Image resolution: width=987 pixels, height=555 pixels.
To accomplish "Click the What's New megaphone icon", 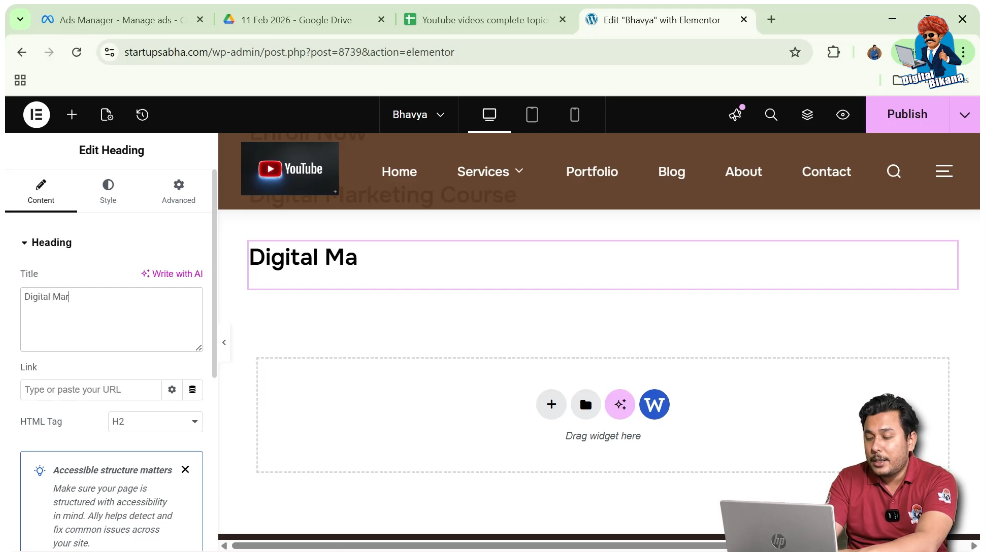I will point(735,115).
